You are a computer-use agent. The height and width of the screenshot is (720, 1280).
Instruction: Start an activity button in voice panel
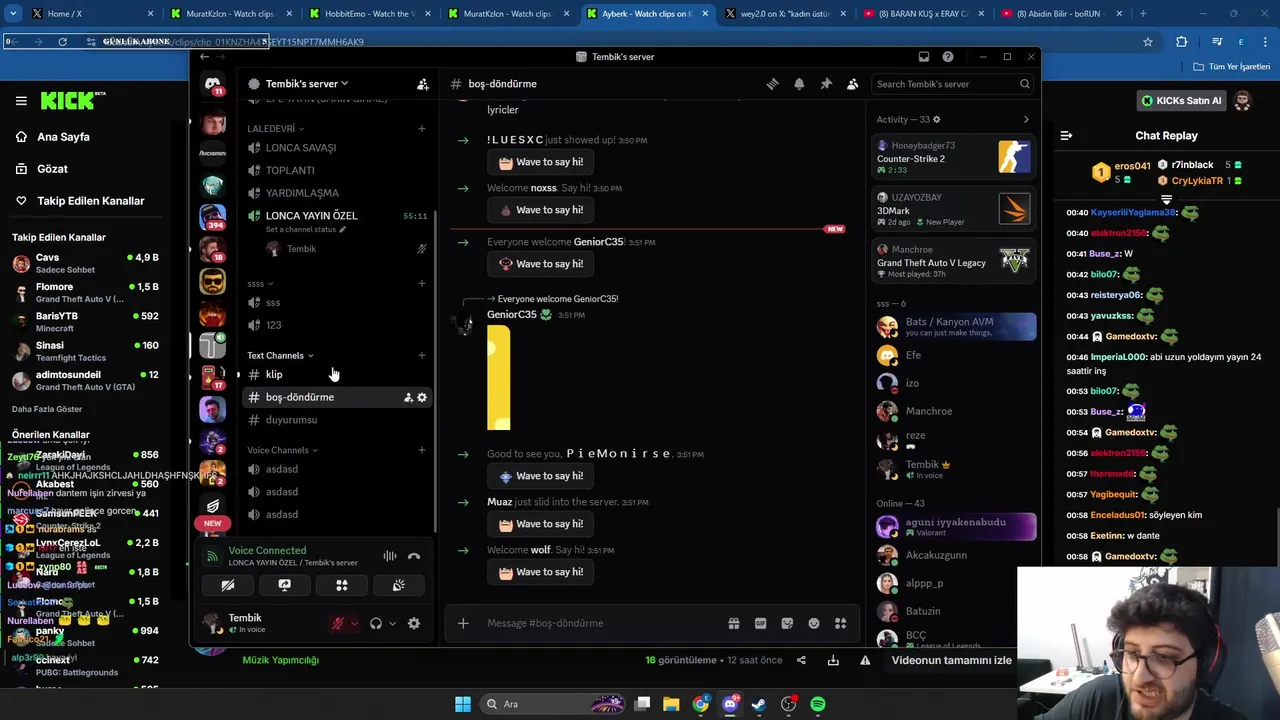(x=342, y=586)
